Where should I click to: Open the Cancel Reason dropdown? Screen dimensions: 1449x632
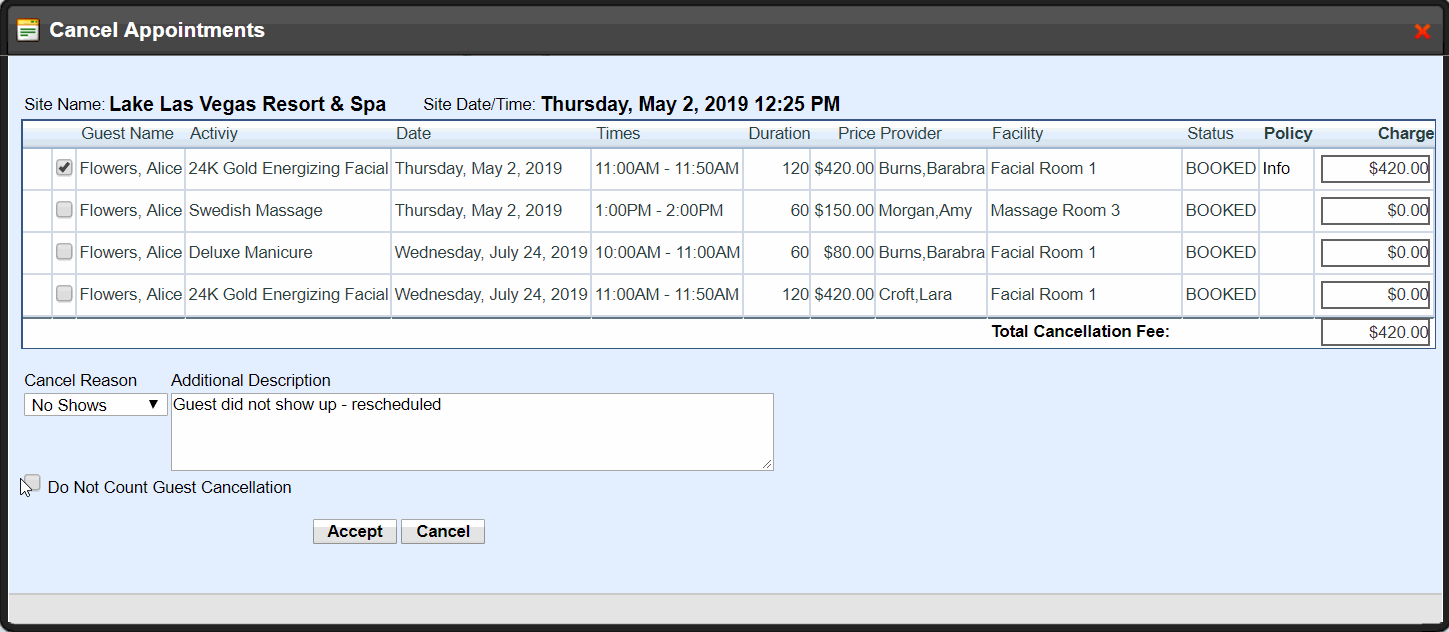(95, 405)
